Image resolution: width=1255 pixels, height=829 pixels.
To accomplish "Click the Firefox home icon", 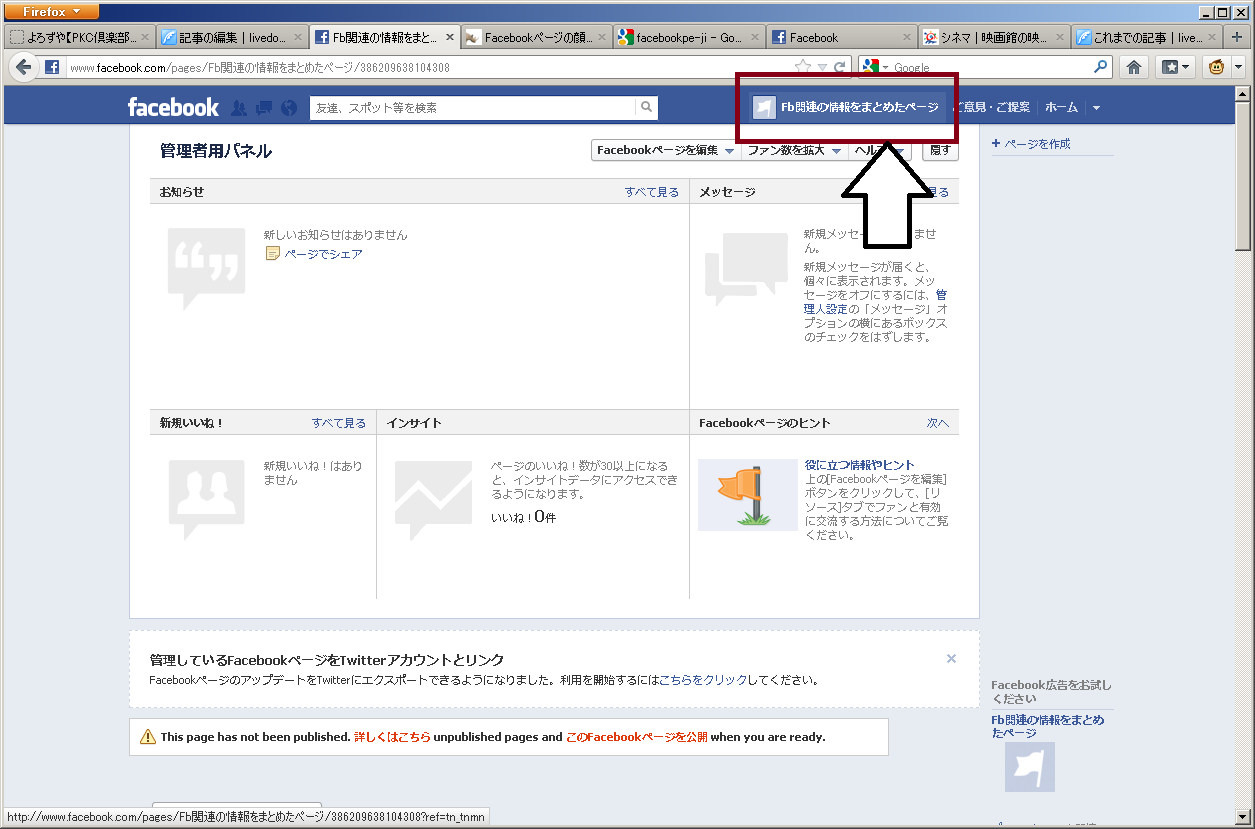I will click(x=1134, y=67).
